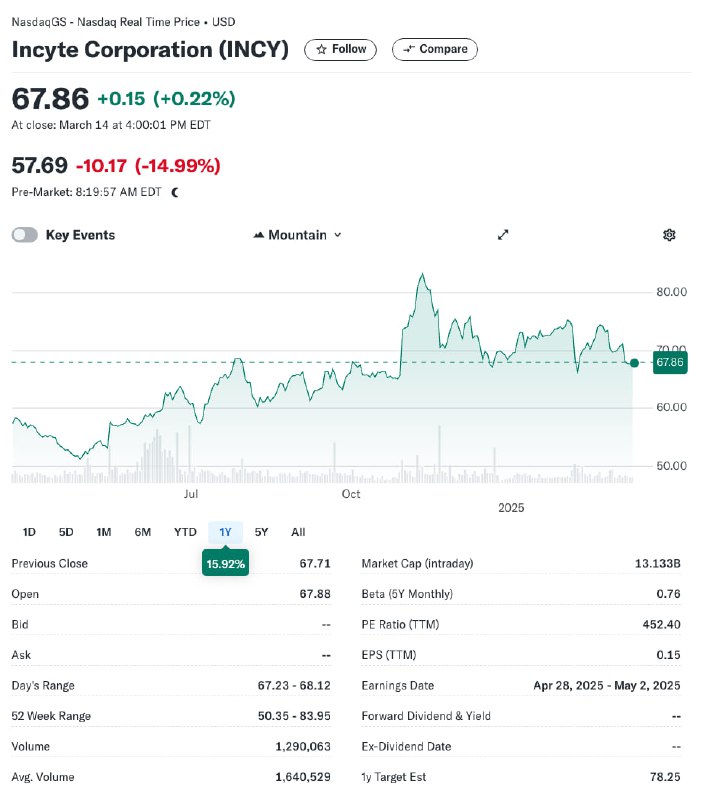
Task: Select the 1Y range tab
Action: 225,532
